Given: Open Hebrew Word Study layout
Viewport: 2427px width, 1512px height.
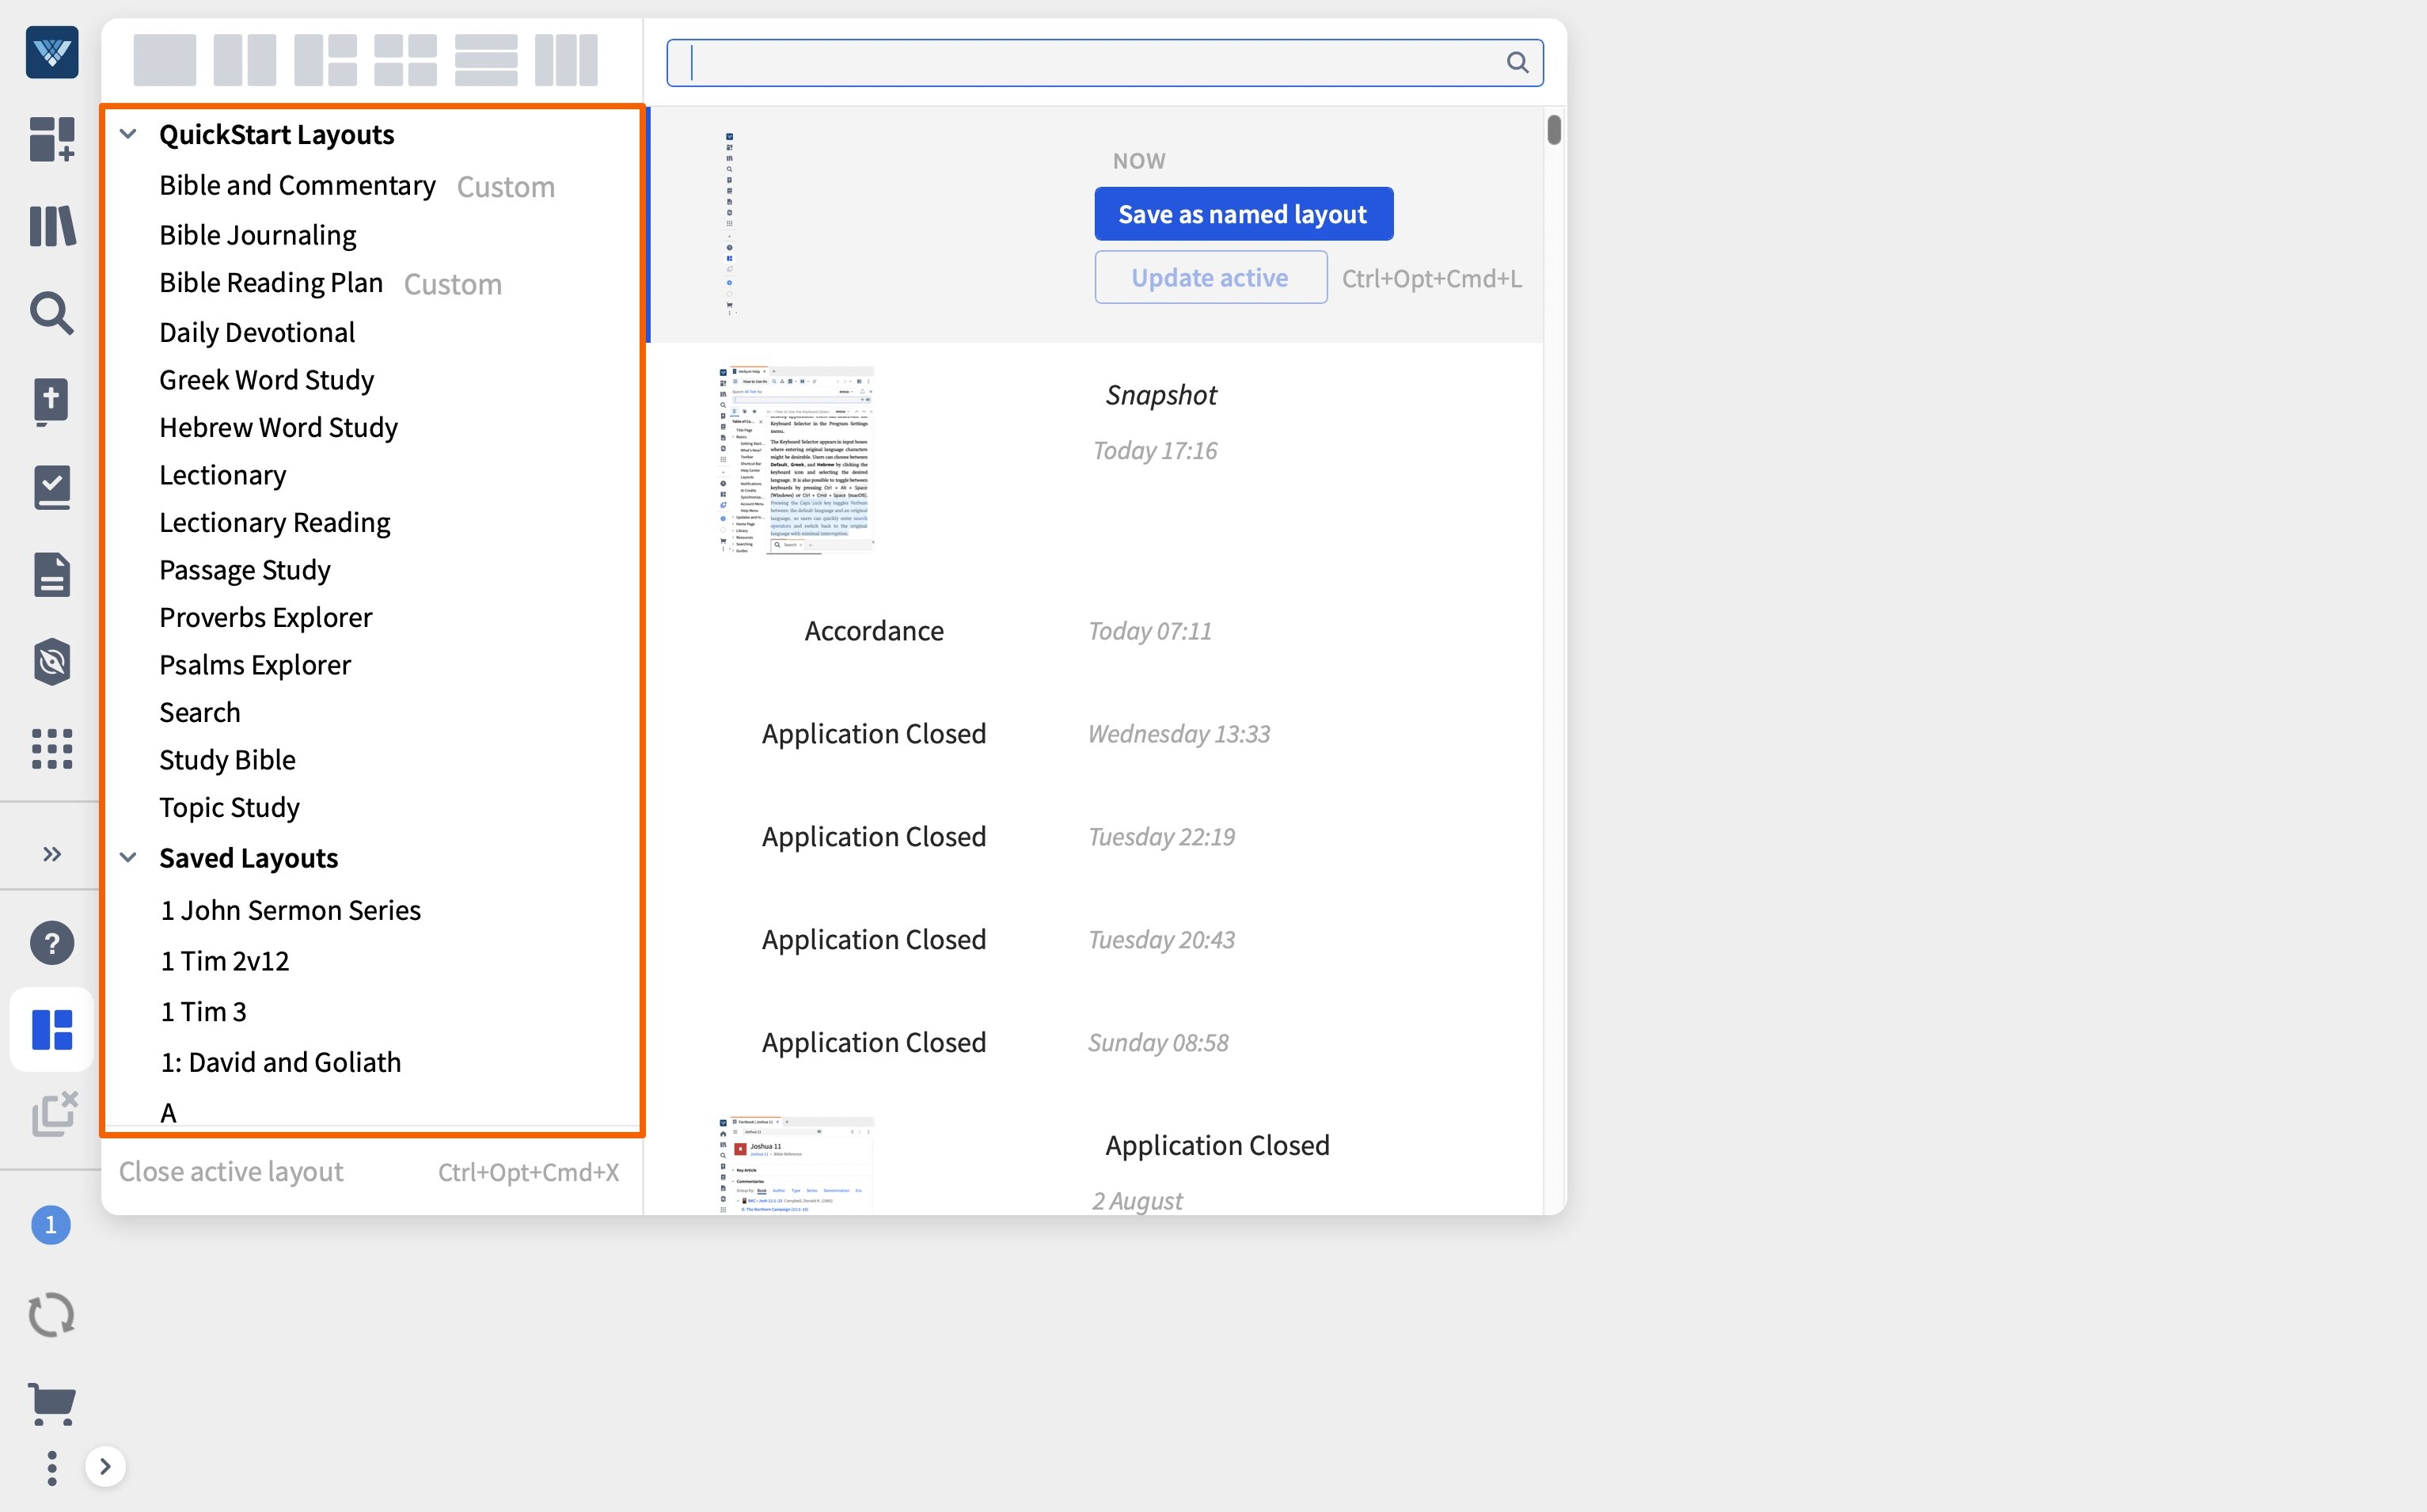Looking at the screenshot, I should (279, 427).
